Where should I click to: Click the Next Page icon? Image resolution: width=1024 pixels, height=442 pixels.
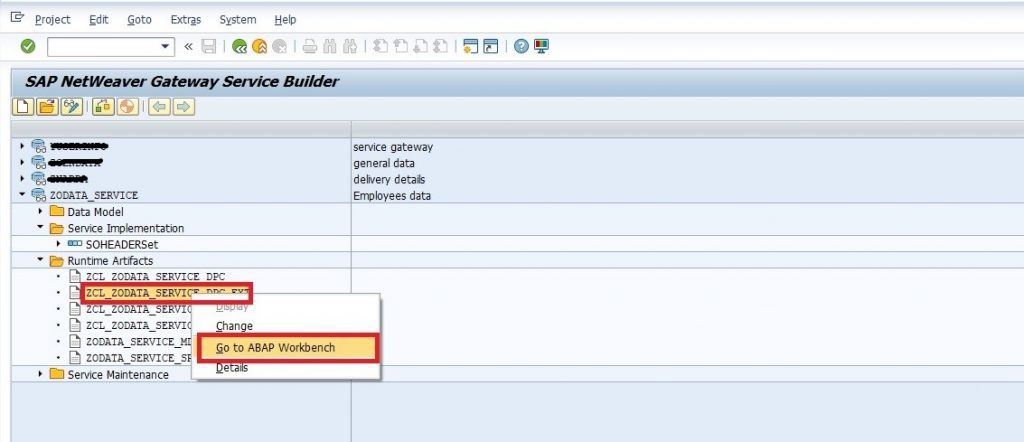(x=421, y=46)
